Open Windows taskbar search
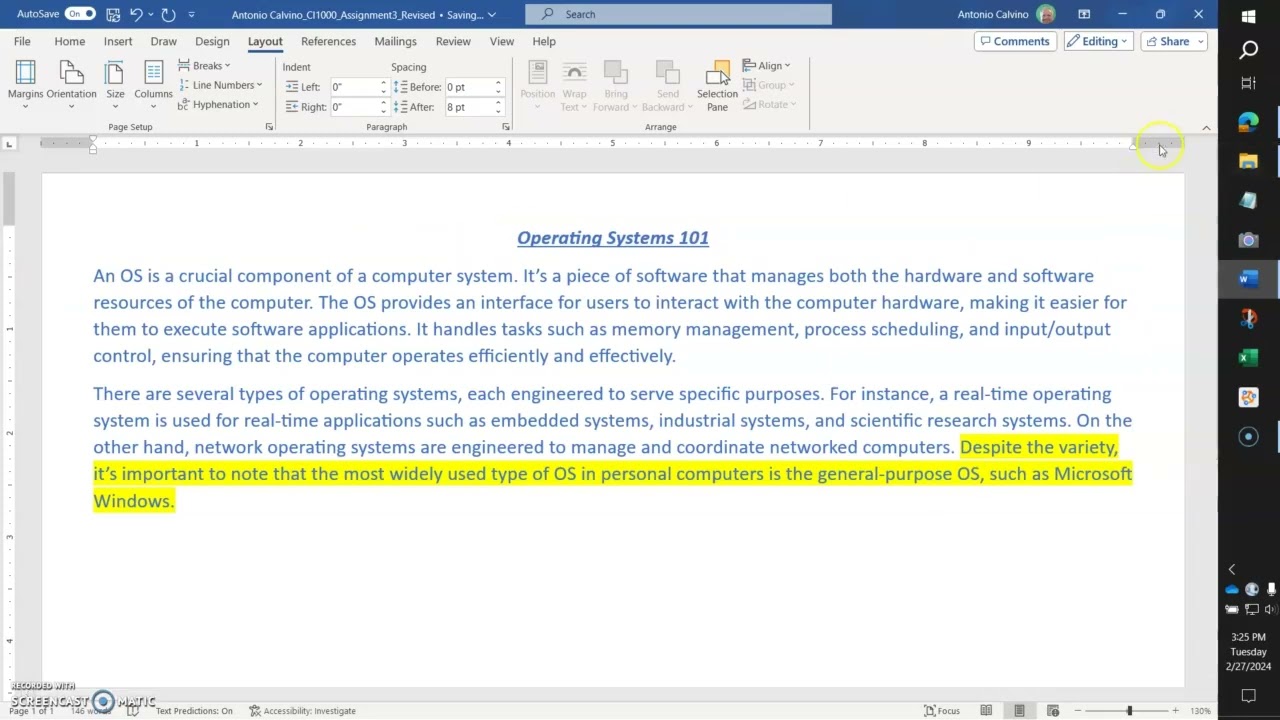The image size is (1280, 720). click(x=1248, y=50)
